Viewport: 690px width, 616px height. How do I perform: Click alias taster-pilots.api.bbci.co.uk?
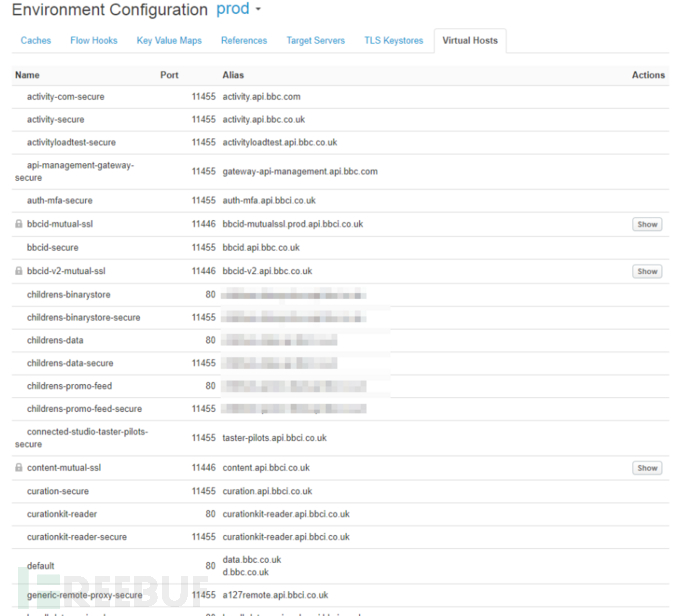(x=275, y=438)
